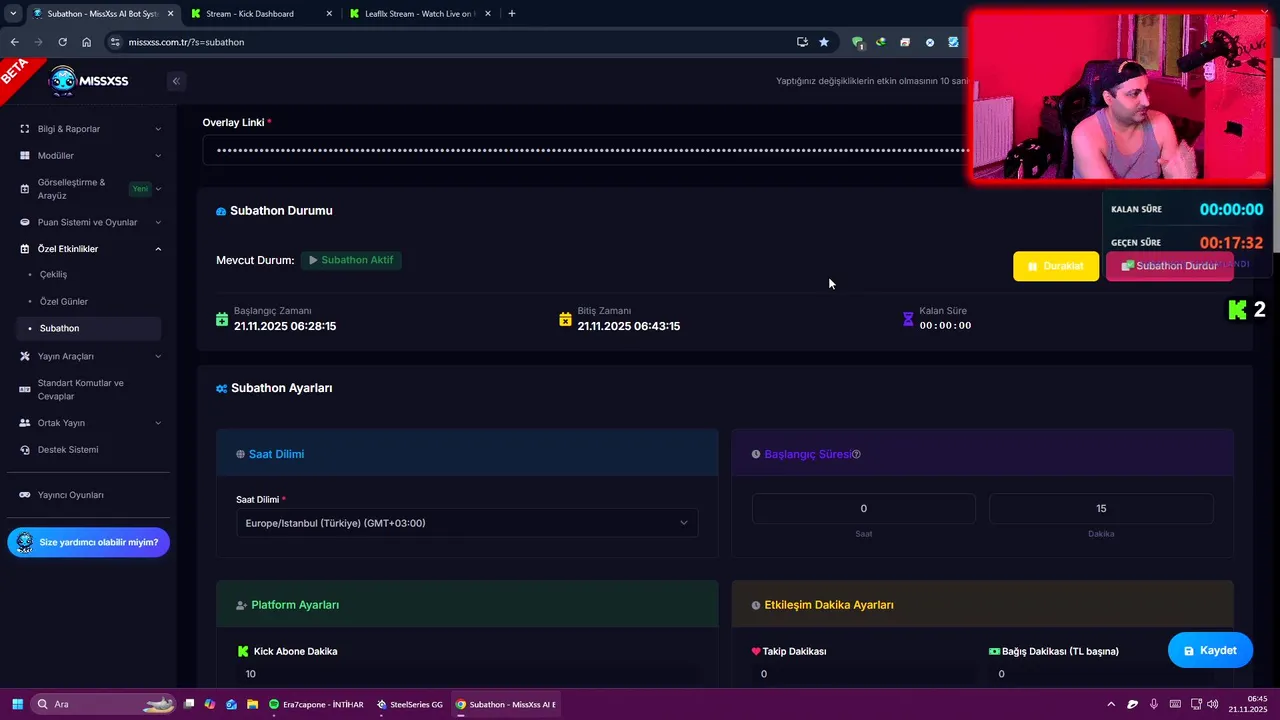Click the microphone icon in system tray
1280x720 pixels.
coord(1154,704)
